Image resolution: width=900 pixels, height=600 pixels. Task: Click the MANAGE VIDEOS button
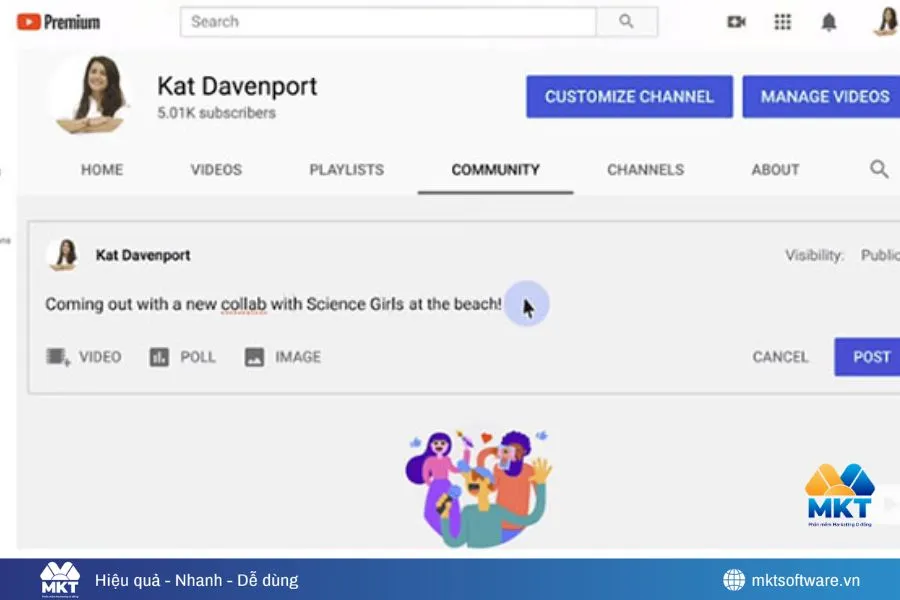tap(824, 97)
